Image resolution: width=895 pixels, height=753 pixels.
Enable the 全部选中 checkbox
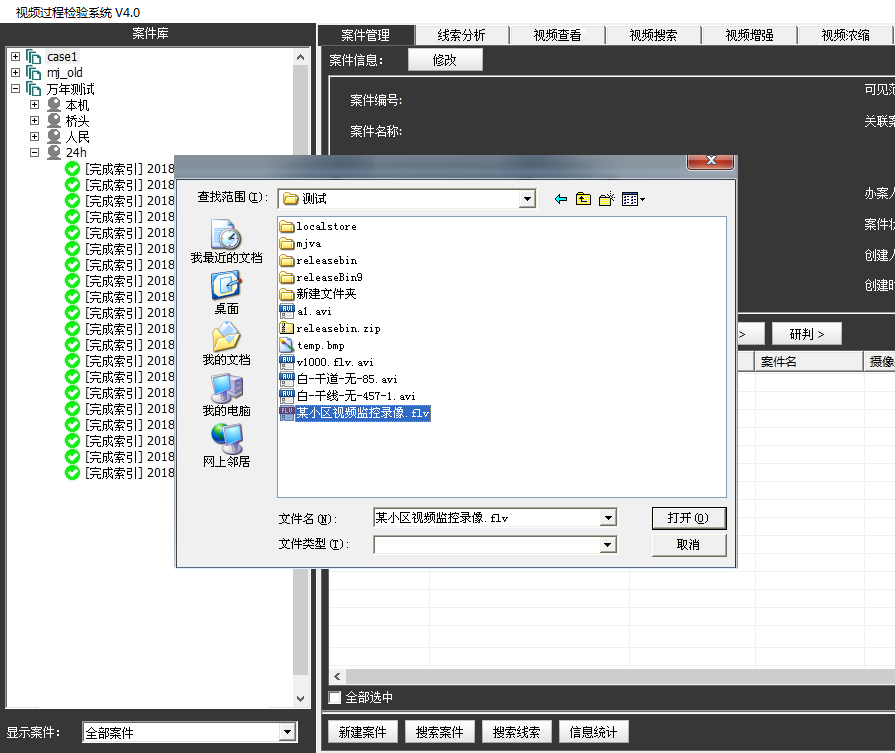point(335,697)
